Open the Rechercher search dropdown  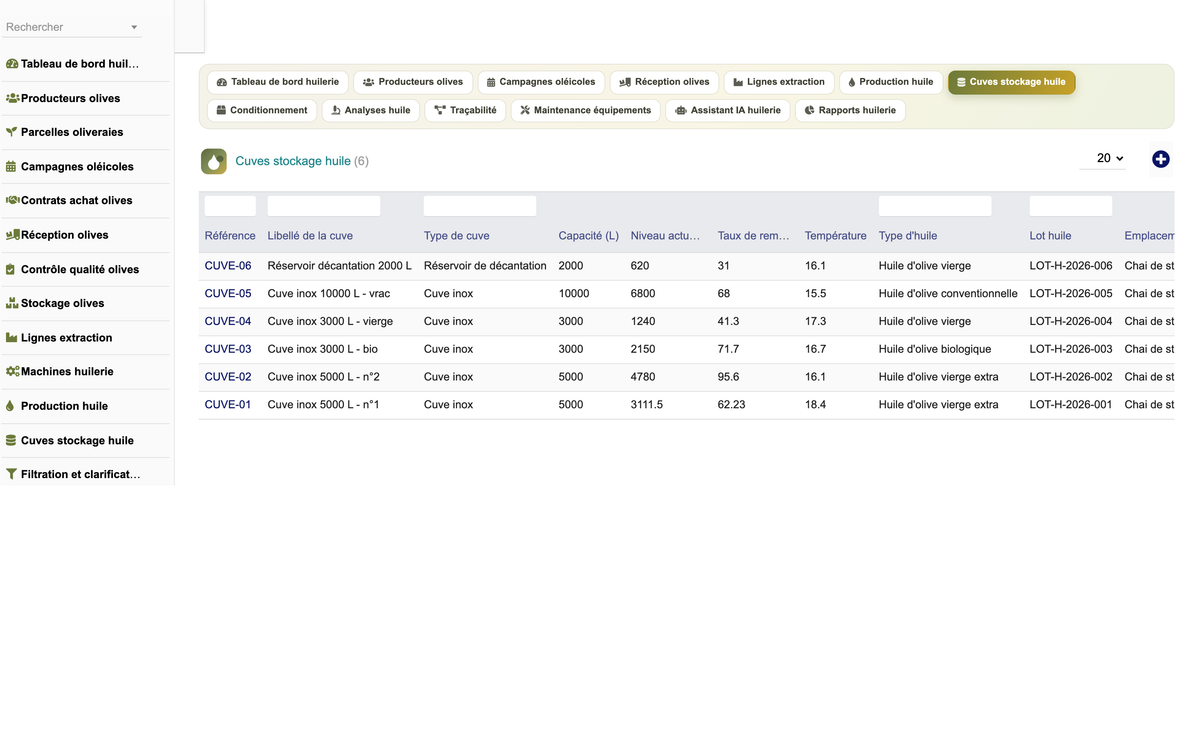point(73,27)
